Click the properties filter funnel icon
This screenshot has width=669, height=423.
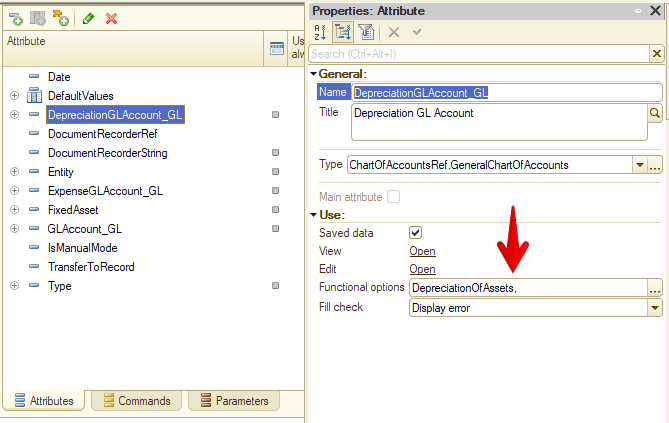366,32
